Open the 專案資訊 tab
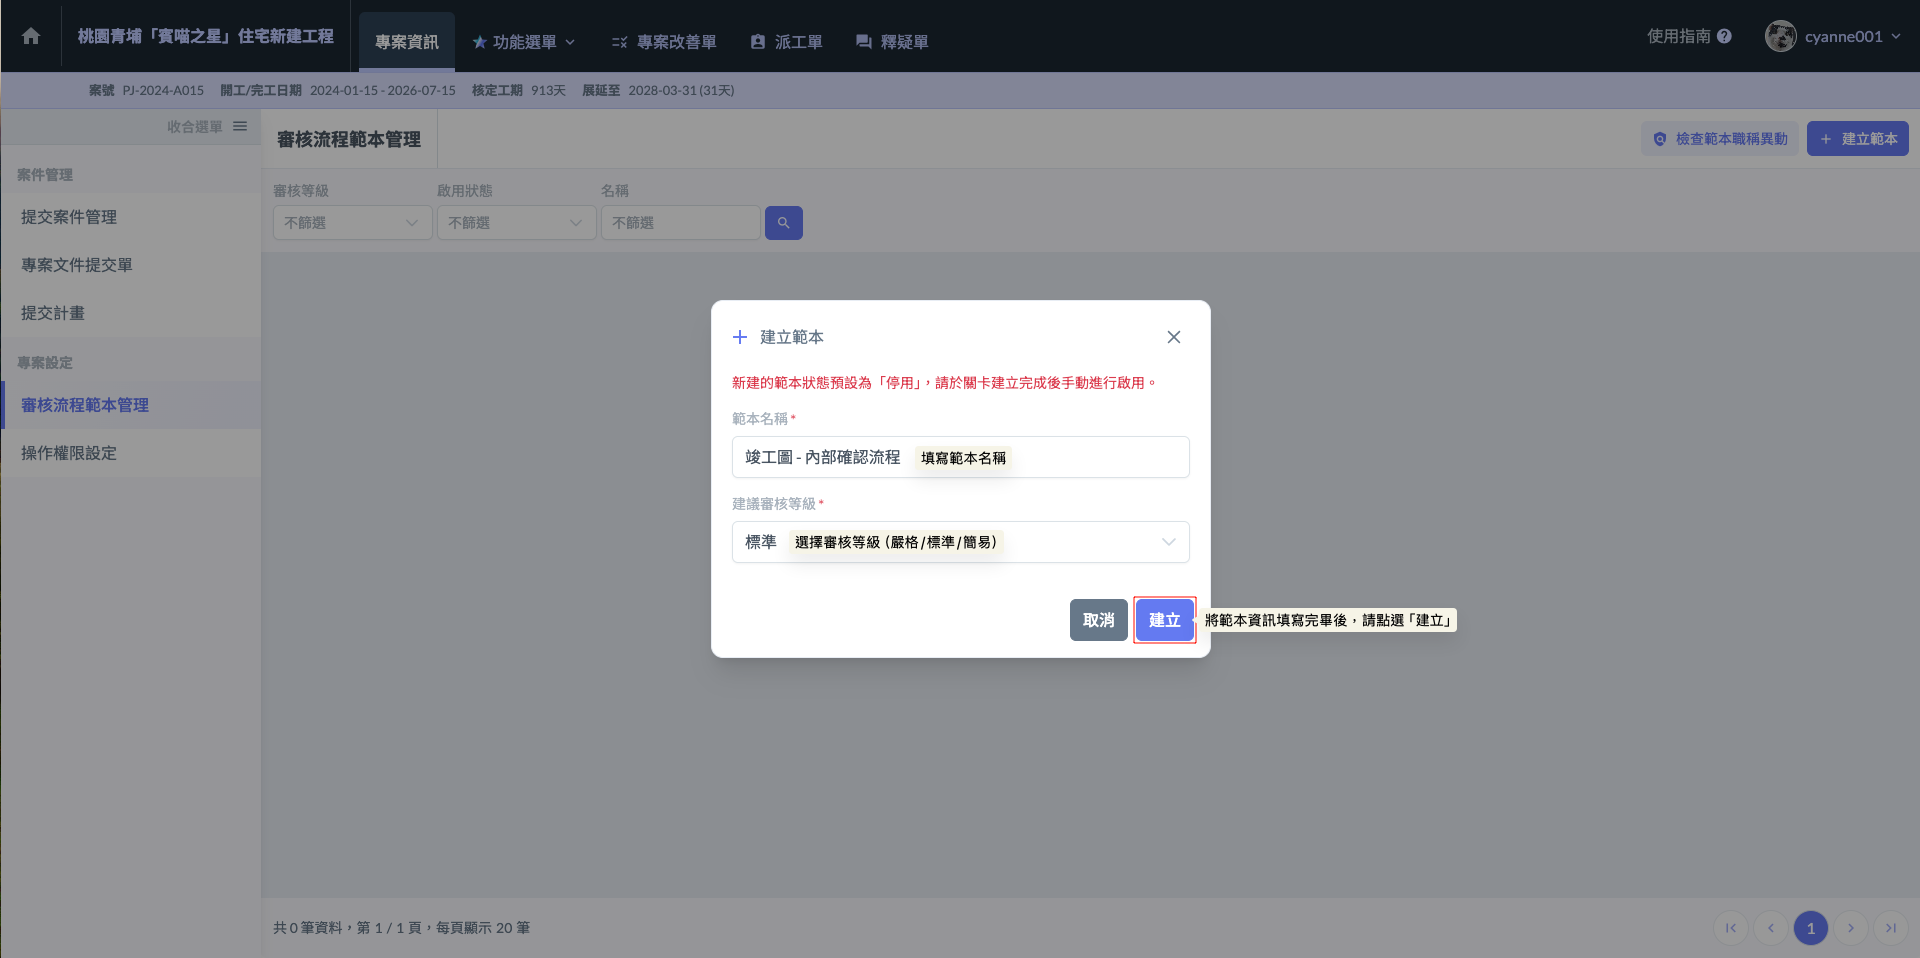Screen dimensions: 1920x958 point(407,42)
